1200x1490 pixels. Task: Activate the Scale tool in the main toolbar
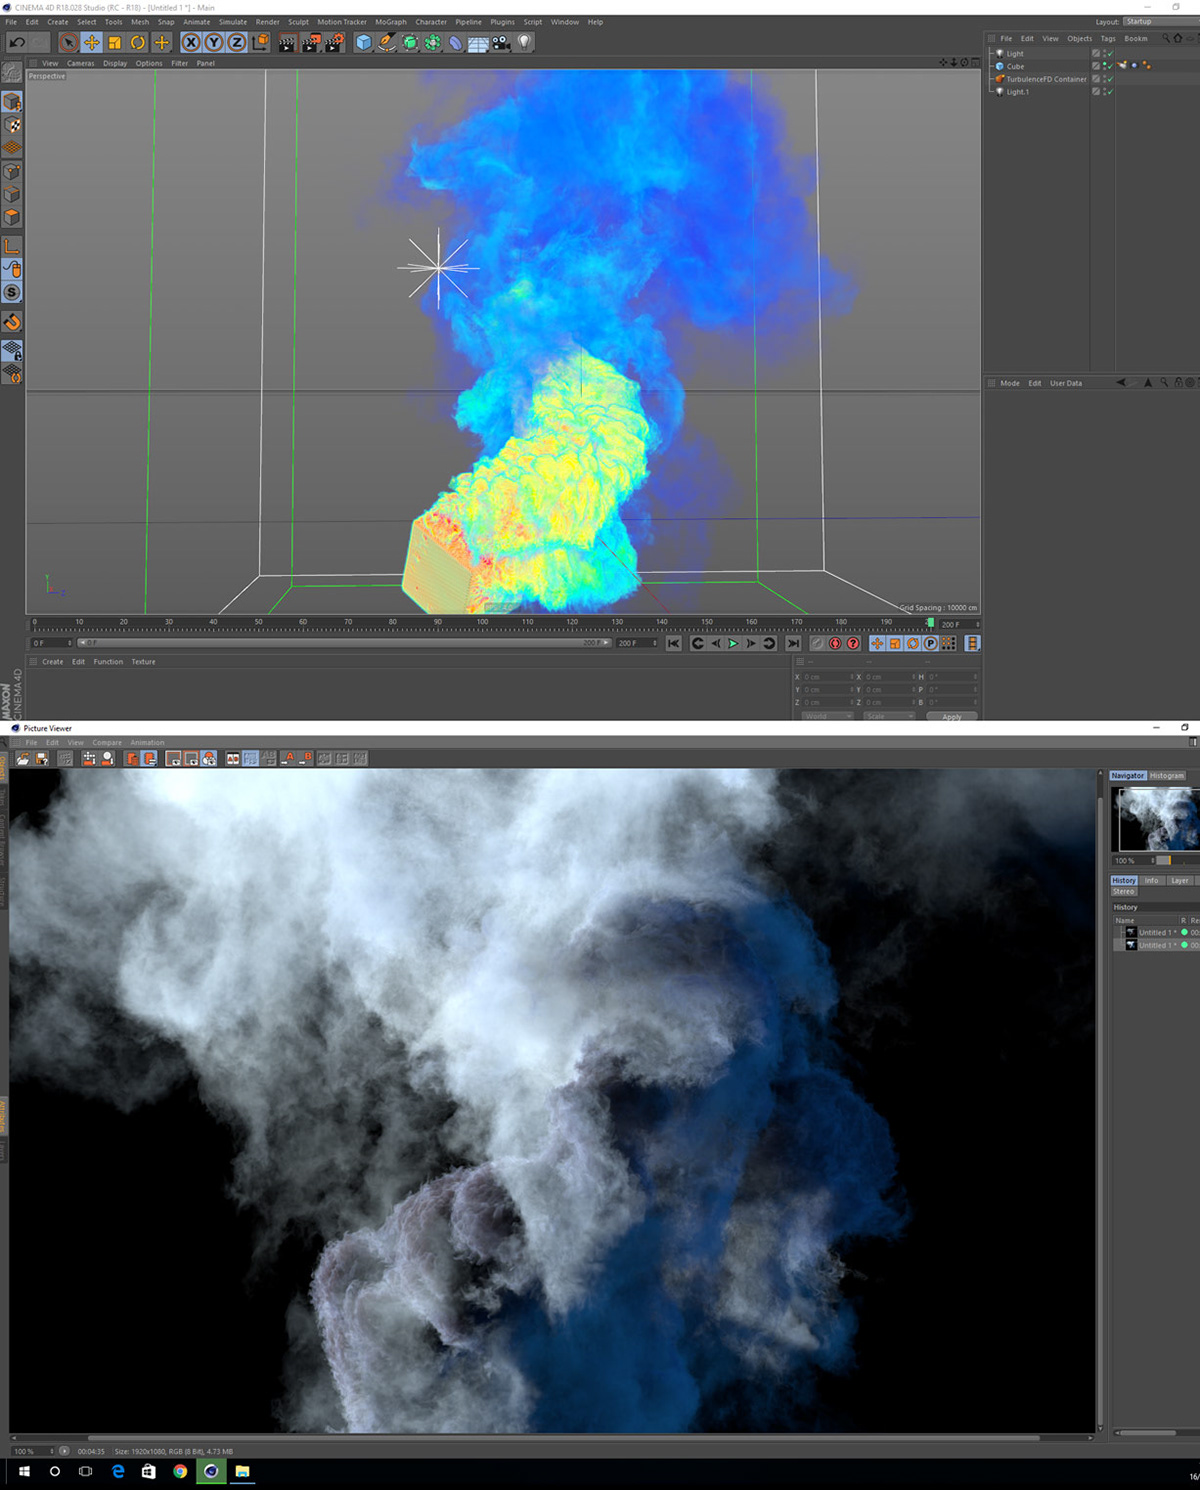click(x=115, y=42)
